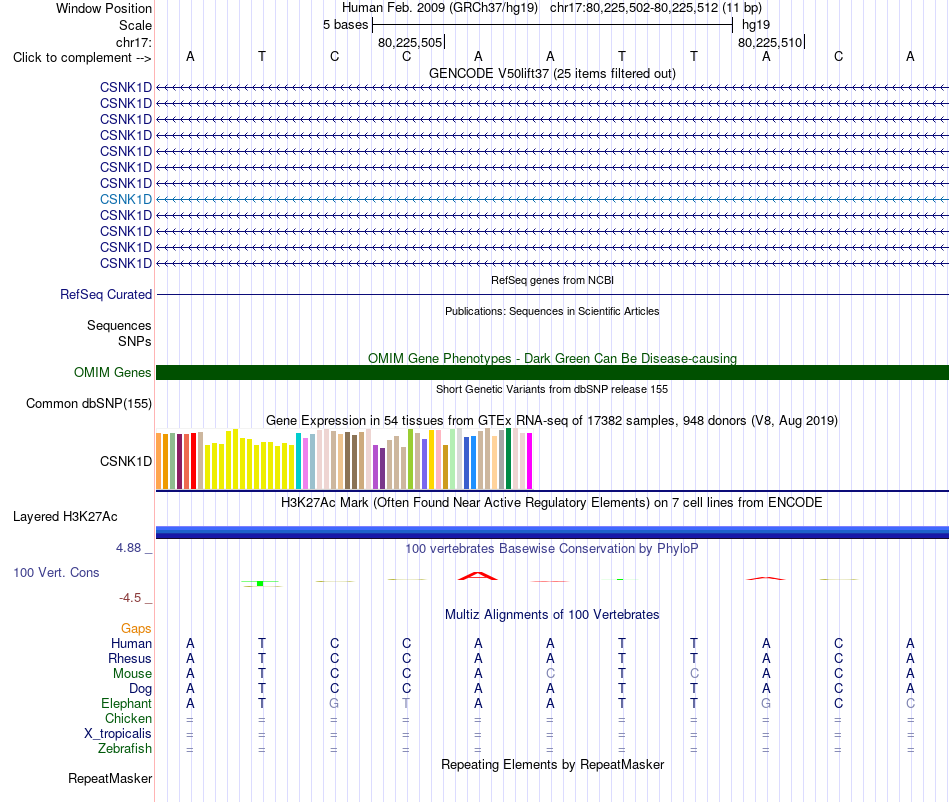950x802 pixels.
Task: Select the Scale track label
Action: (x=135, y=25)
